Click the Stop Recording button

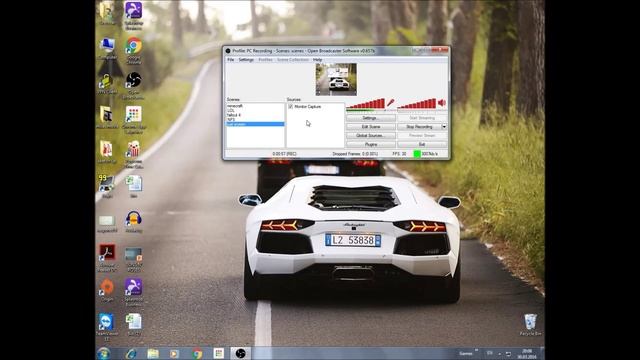tap(419, 127)
